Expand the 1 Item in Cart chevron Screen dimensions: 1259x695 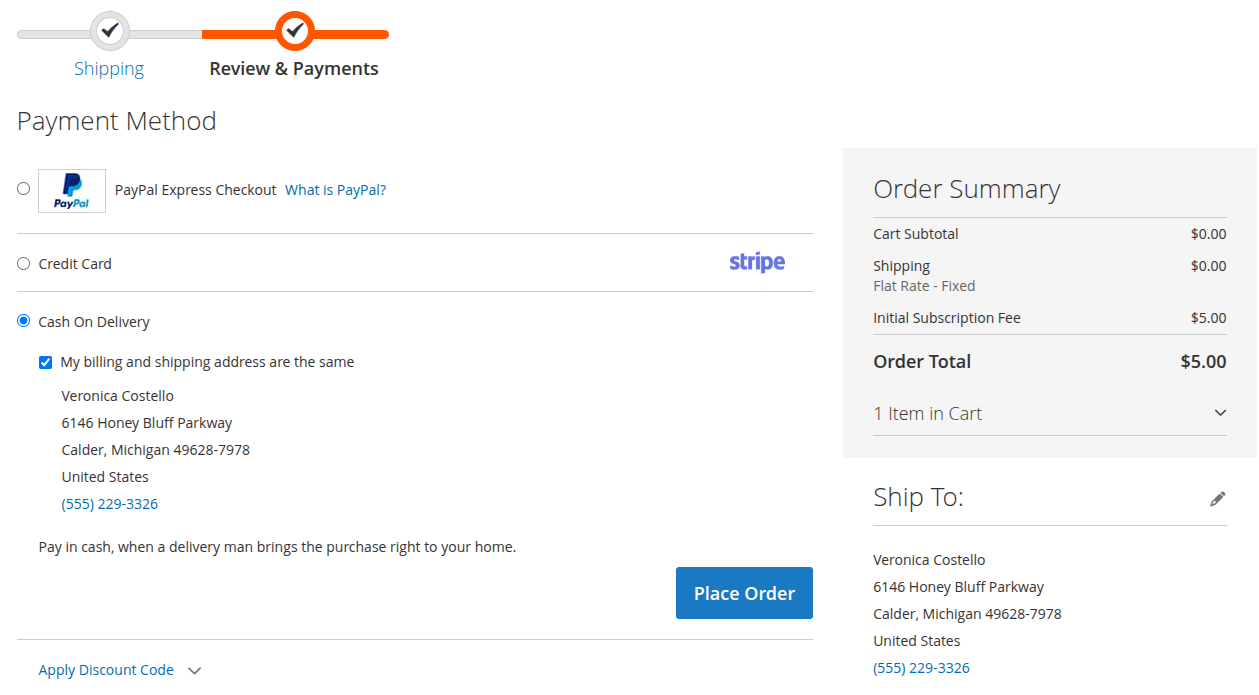pyautogui.click(x=1220, y=413)
